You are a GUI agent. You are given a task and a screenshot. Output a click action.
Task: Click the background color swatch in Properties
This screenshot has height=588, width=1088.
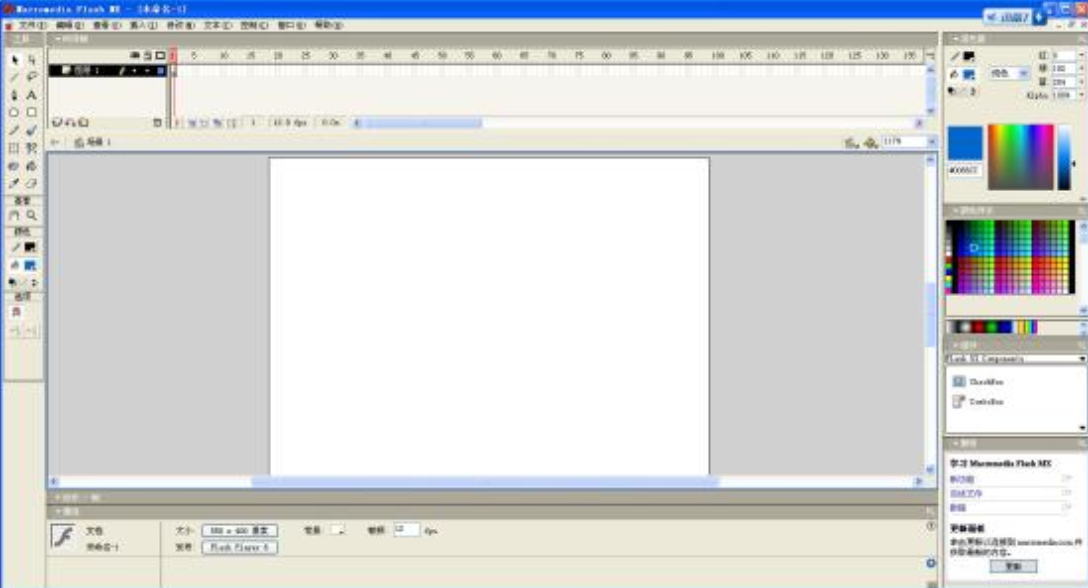(338, 530)
